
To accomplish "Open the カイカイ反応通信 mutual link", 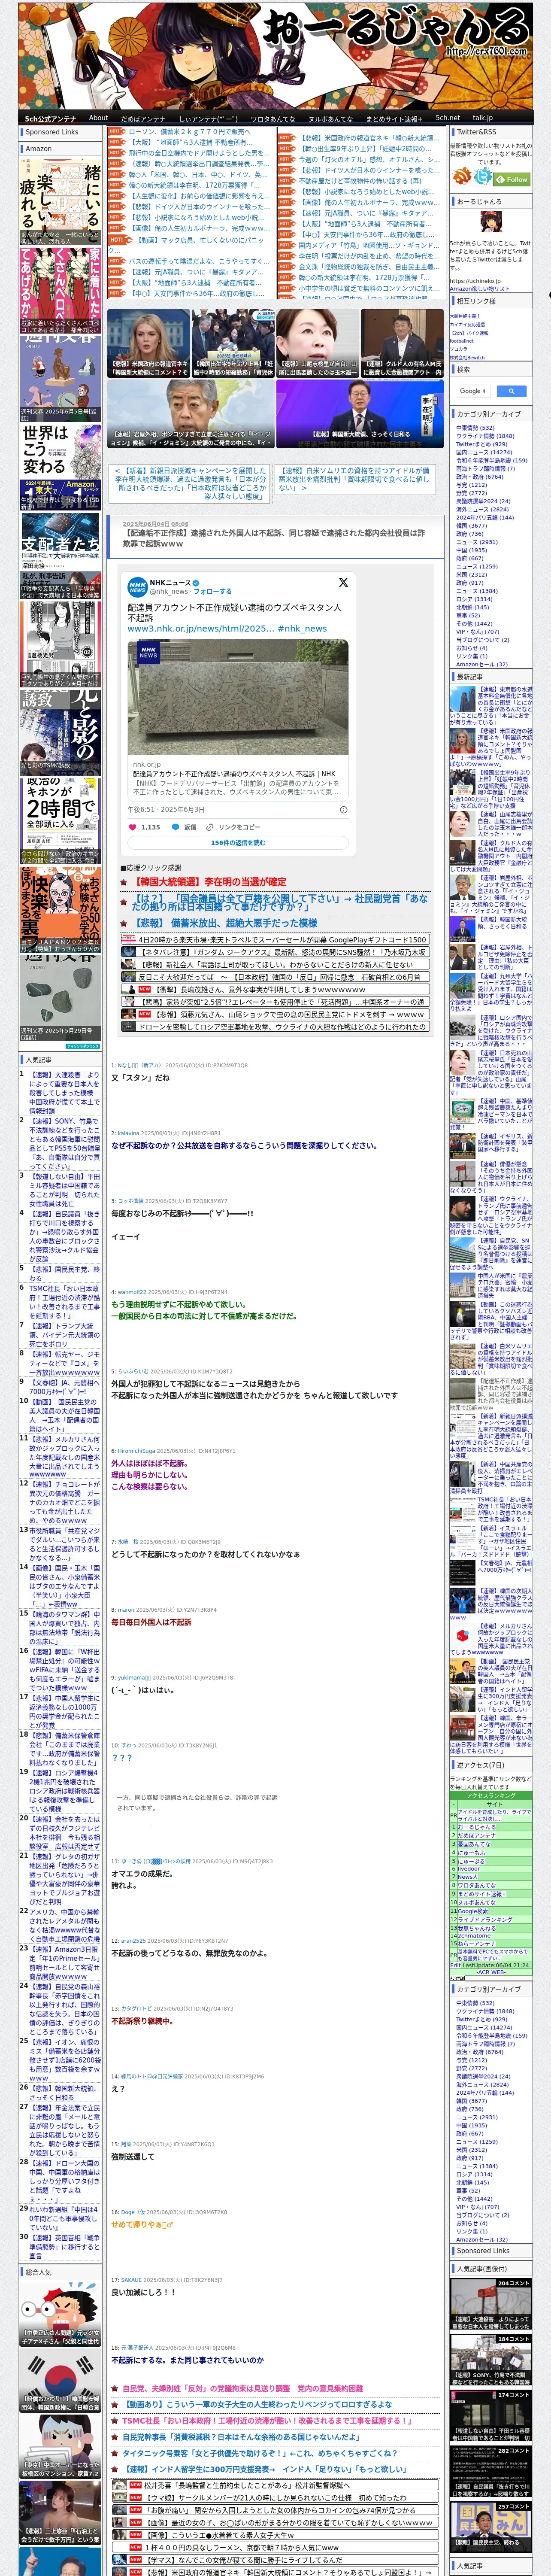I will [x=467, y=324].
